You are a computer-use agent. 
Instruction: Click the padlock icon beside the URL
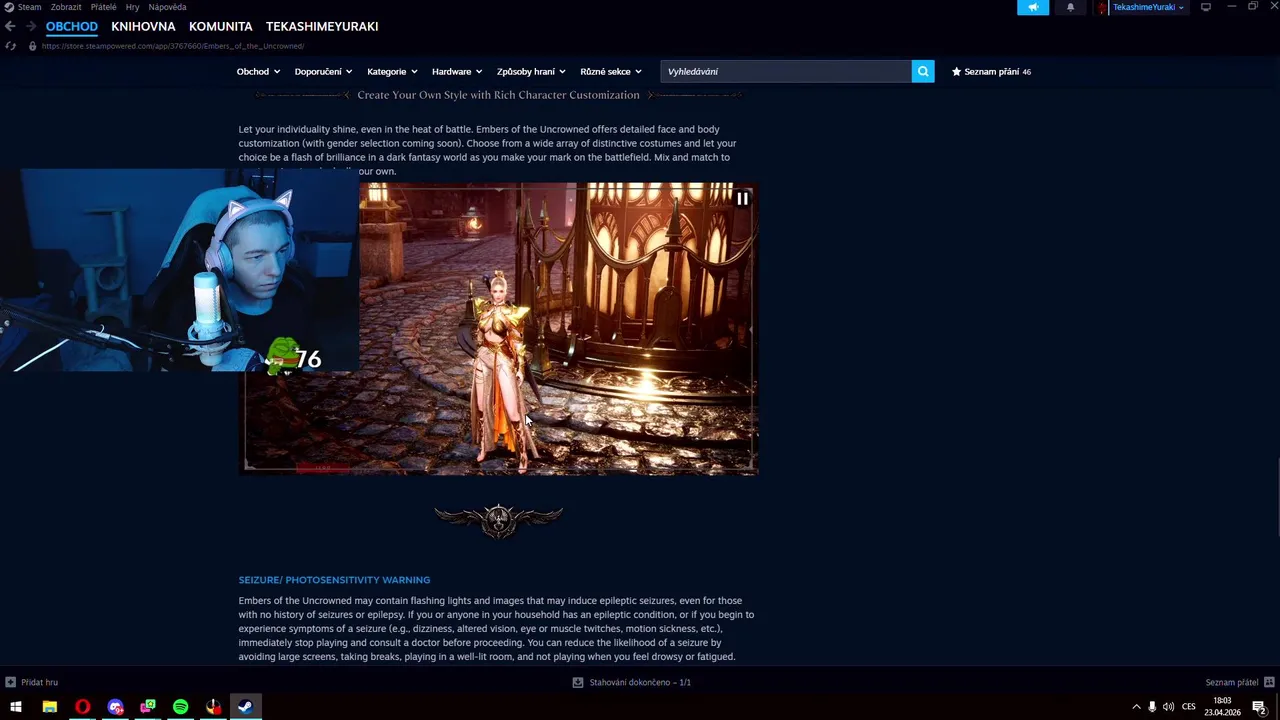[32, 46]
